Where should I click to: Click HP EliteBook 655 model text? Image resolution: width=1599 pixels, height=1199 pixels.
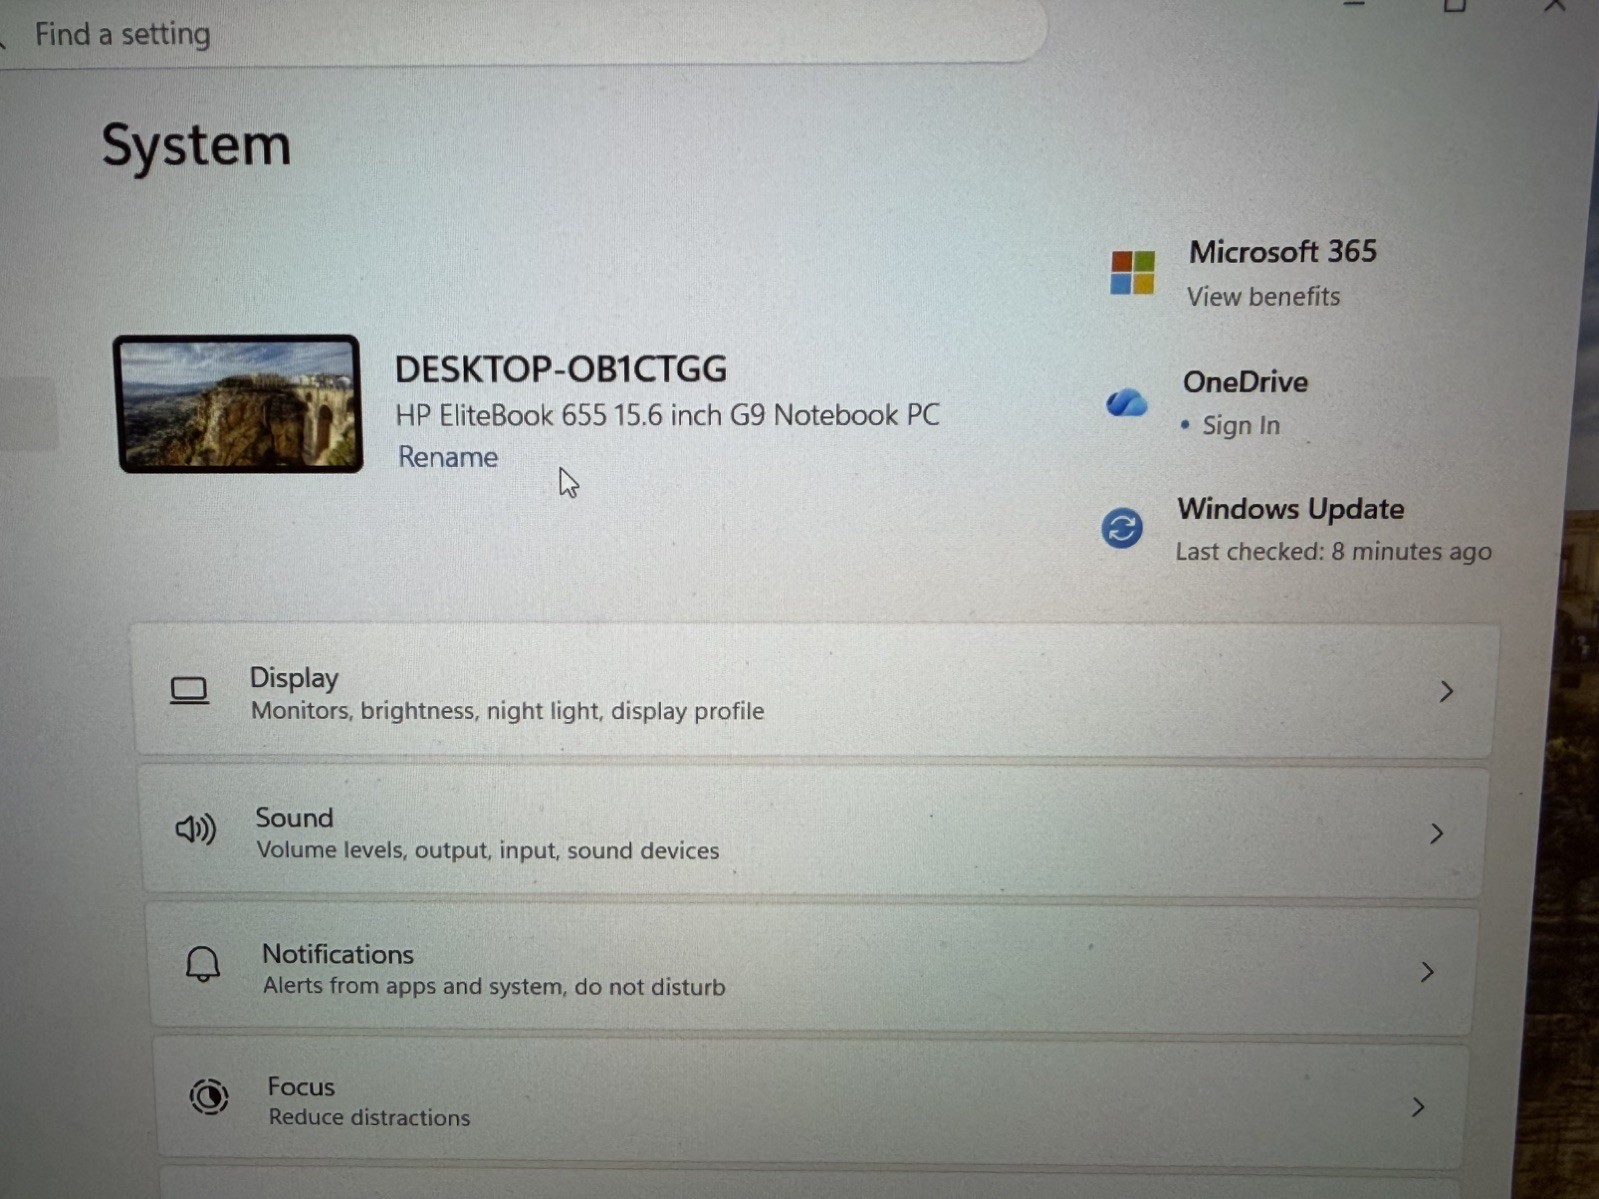click(667, 415)
